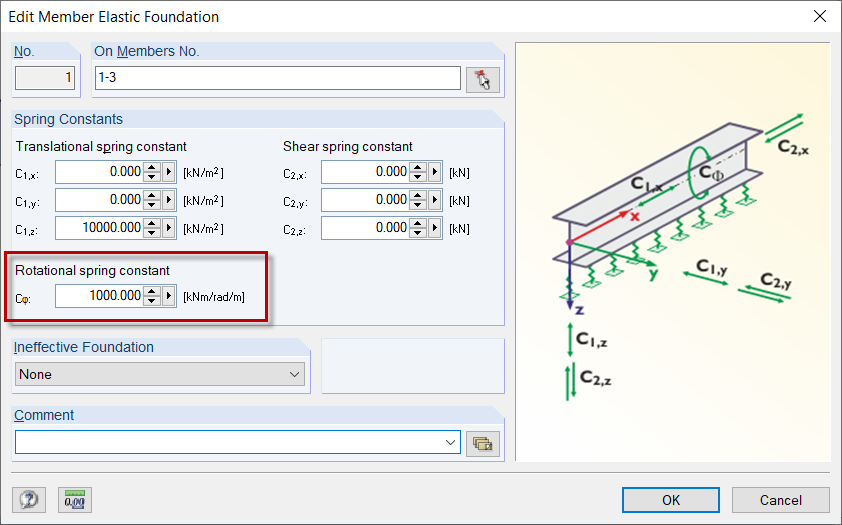Pick members graphically with the selection icon
The height and width of the screenshot is (525, 842).
[x=483, y=80]
